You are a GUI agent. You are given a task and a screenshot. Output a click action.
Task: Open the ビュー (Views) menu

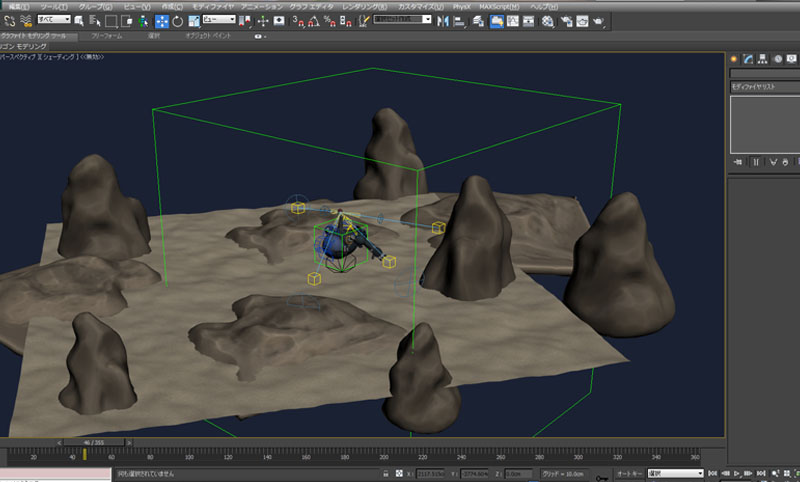137,7
